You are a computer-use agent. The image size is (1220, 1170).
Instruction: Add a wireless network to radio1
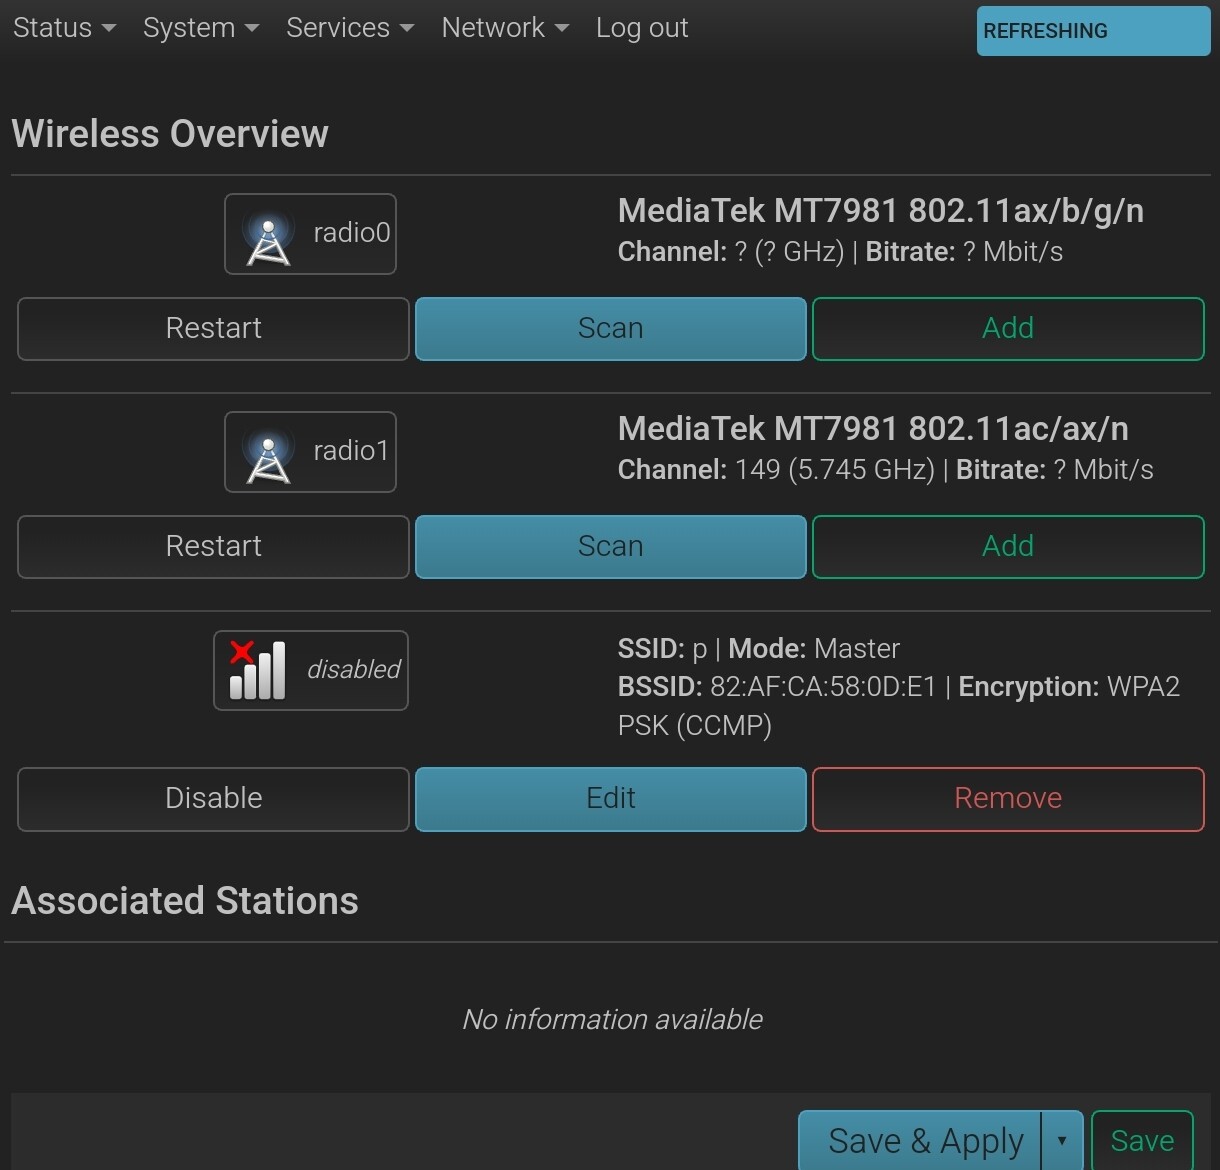(1007, 547)
